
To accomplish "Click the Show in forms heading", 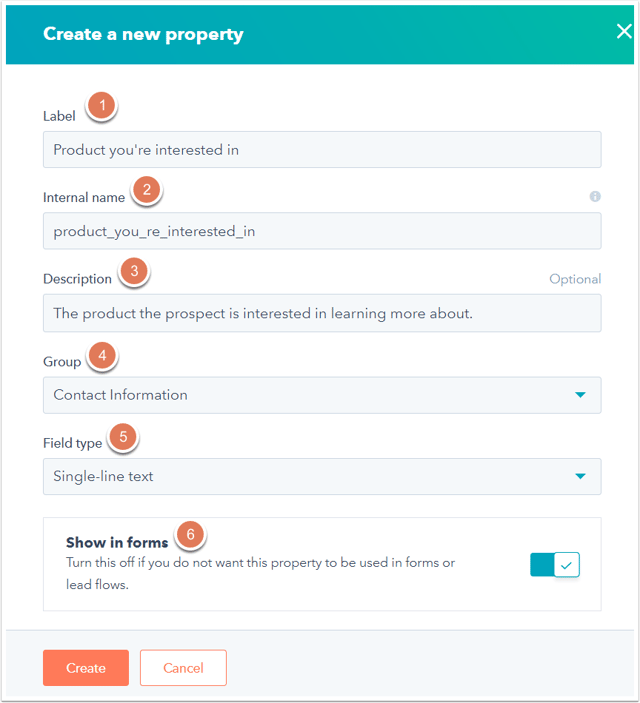I will tap(117, 542).
